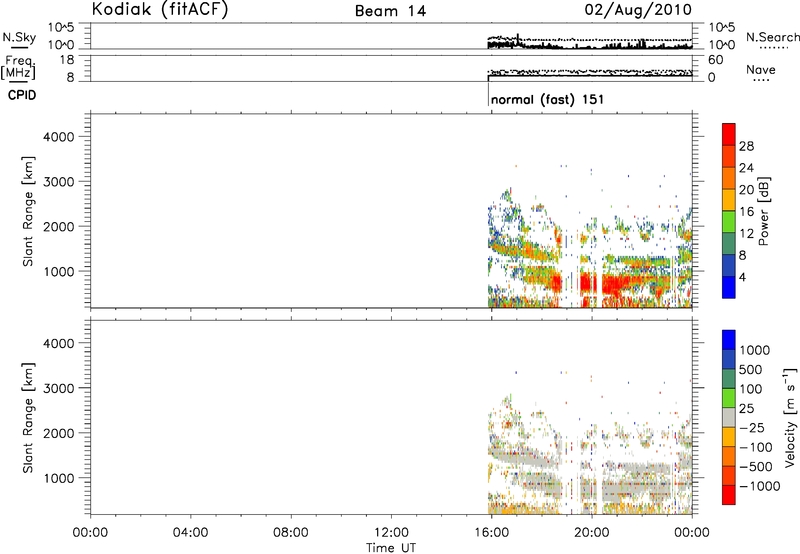Click the Power [dB] colorbar label
Screen dimensions: 800x554
(763, 211)
